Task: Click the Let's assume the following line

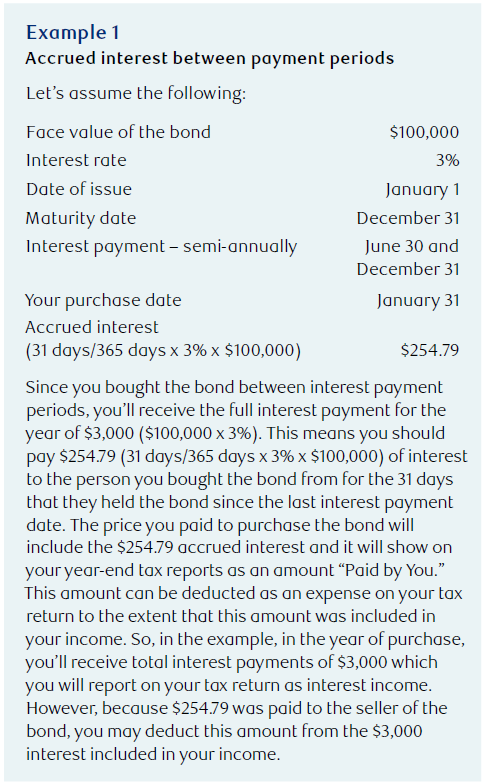Action: pyautogui.click(x=136, y=94)
